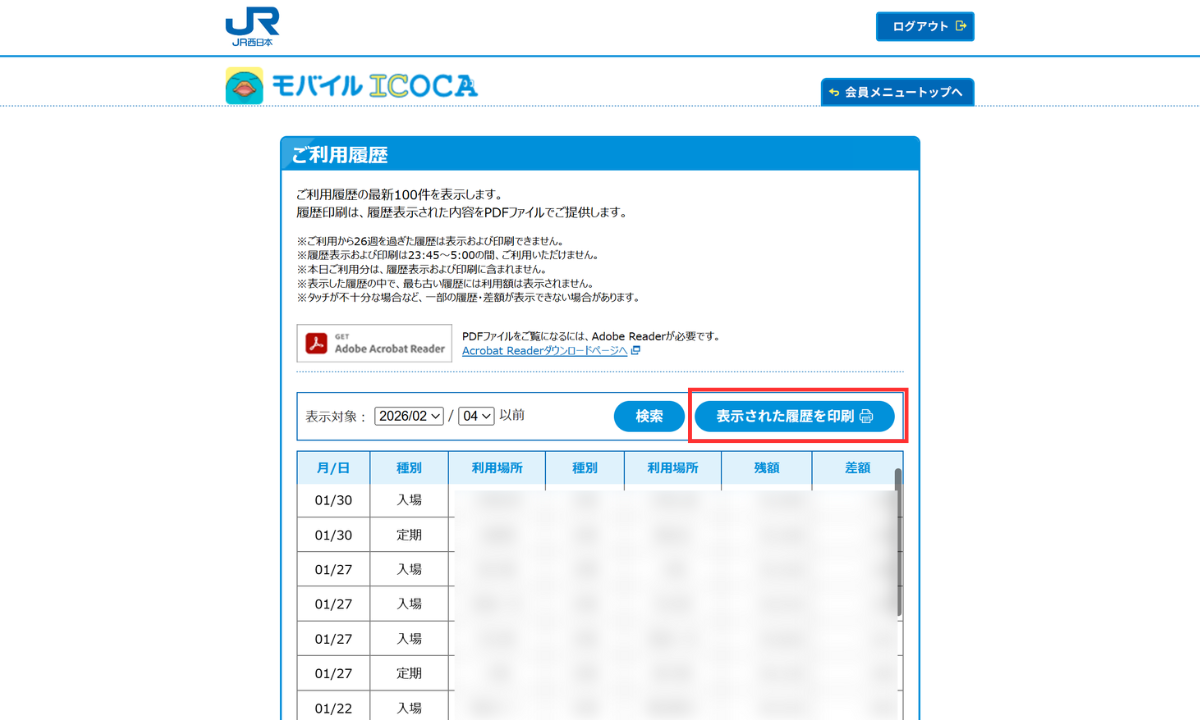Click external-link icon beside Acrobat Reader link
Viewport: 1200px width, 720px height.
click(636, 351)
